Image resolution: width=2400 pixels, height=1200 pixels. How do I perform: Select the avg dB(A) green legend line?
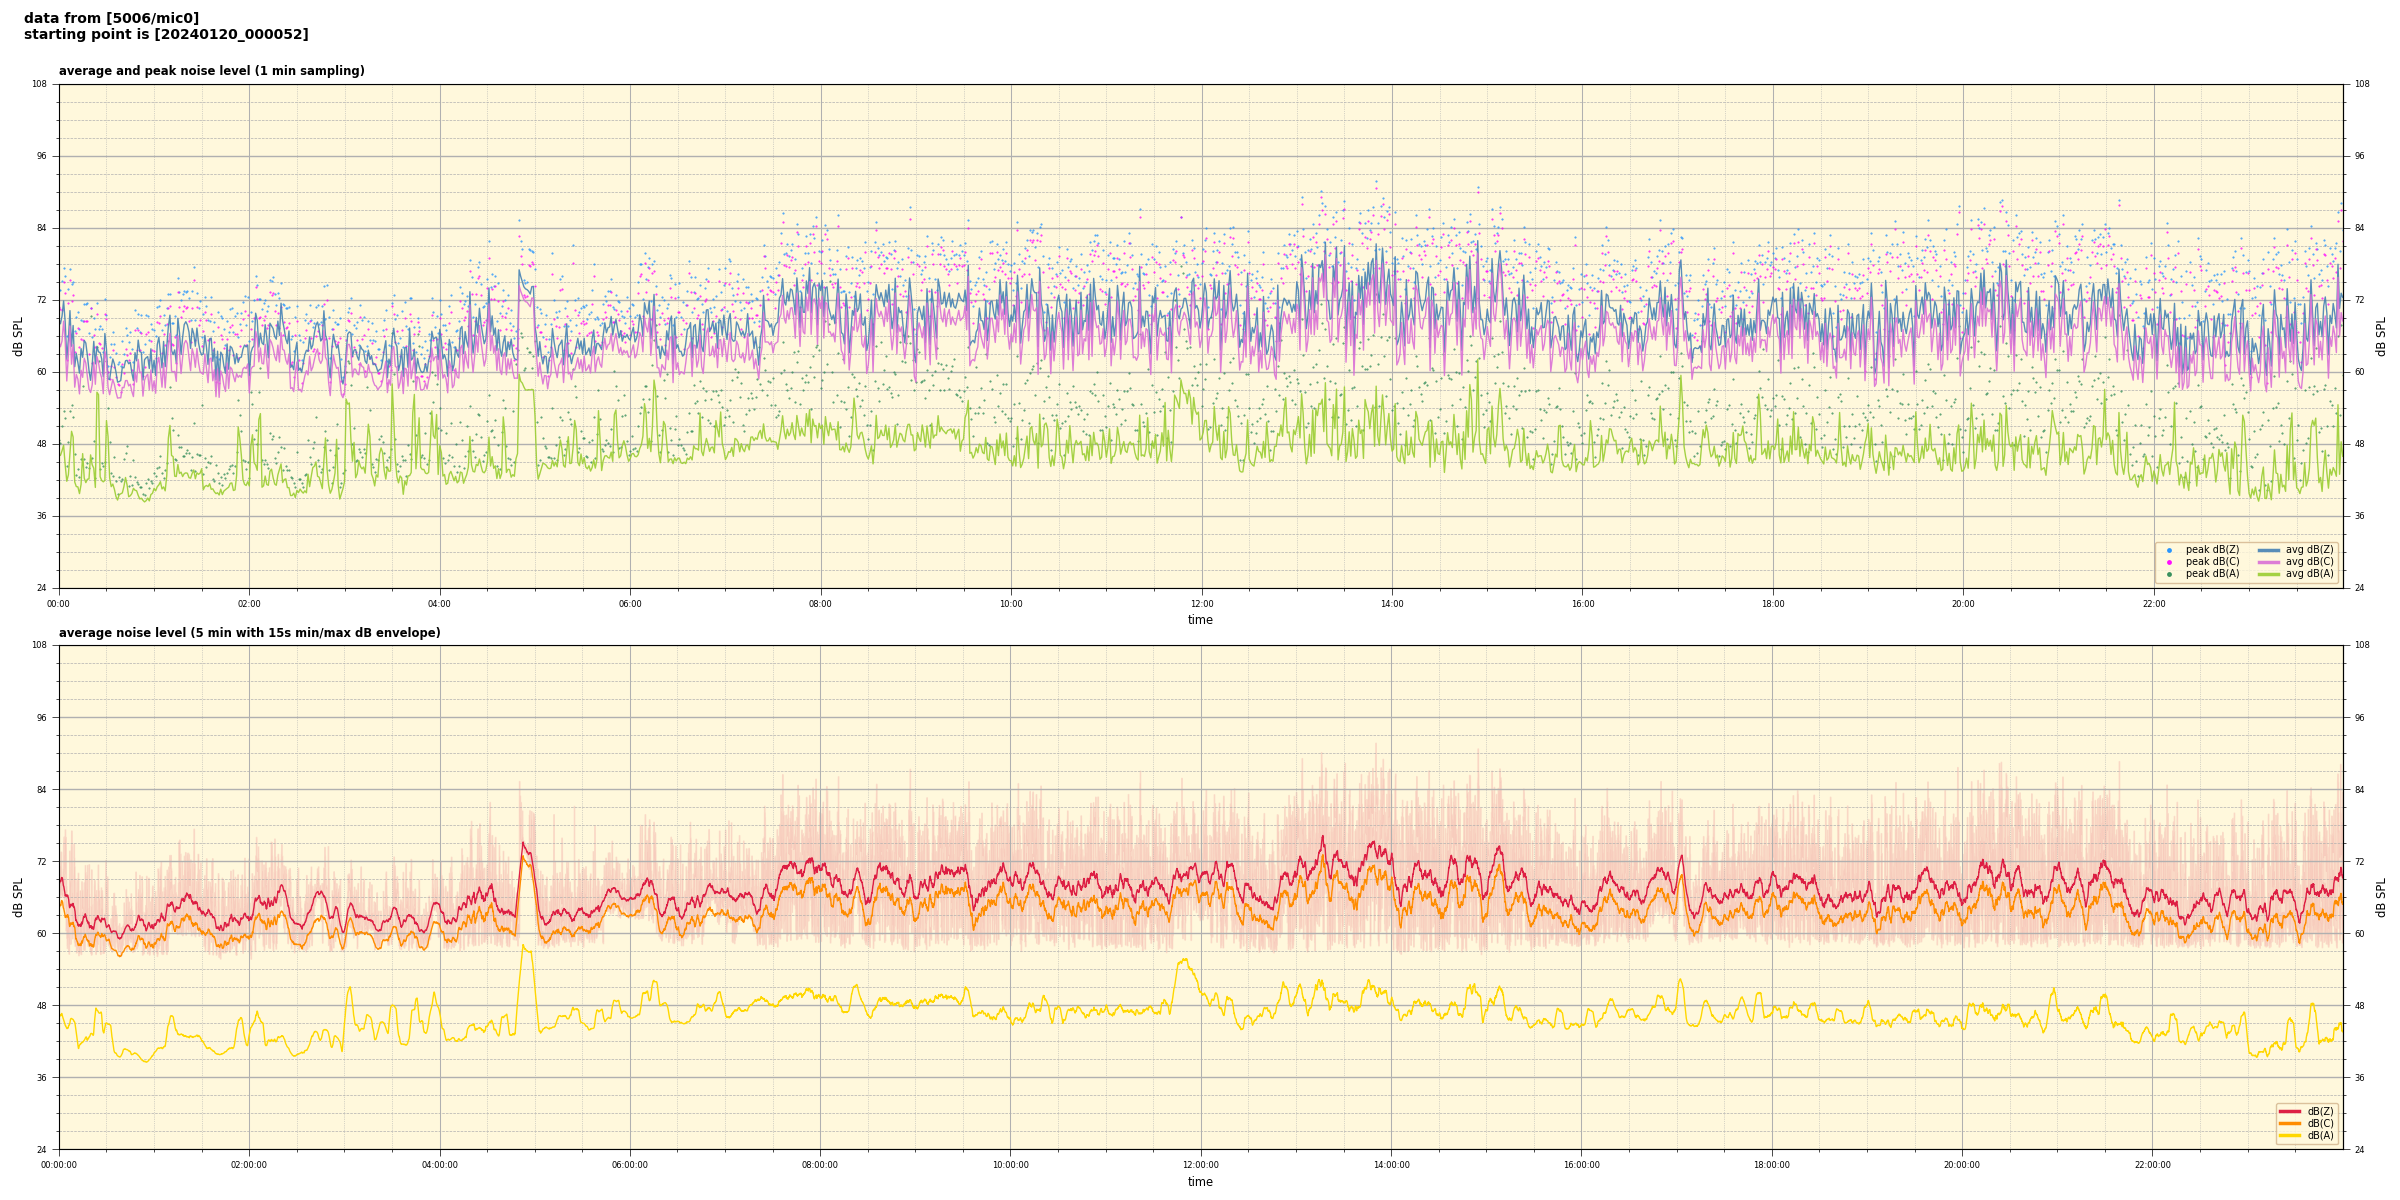(2268, 574)
